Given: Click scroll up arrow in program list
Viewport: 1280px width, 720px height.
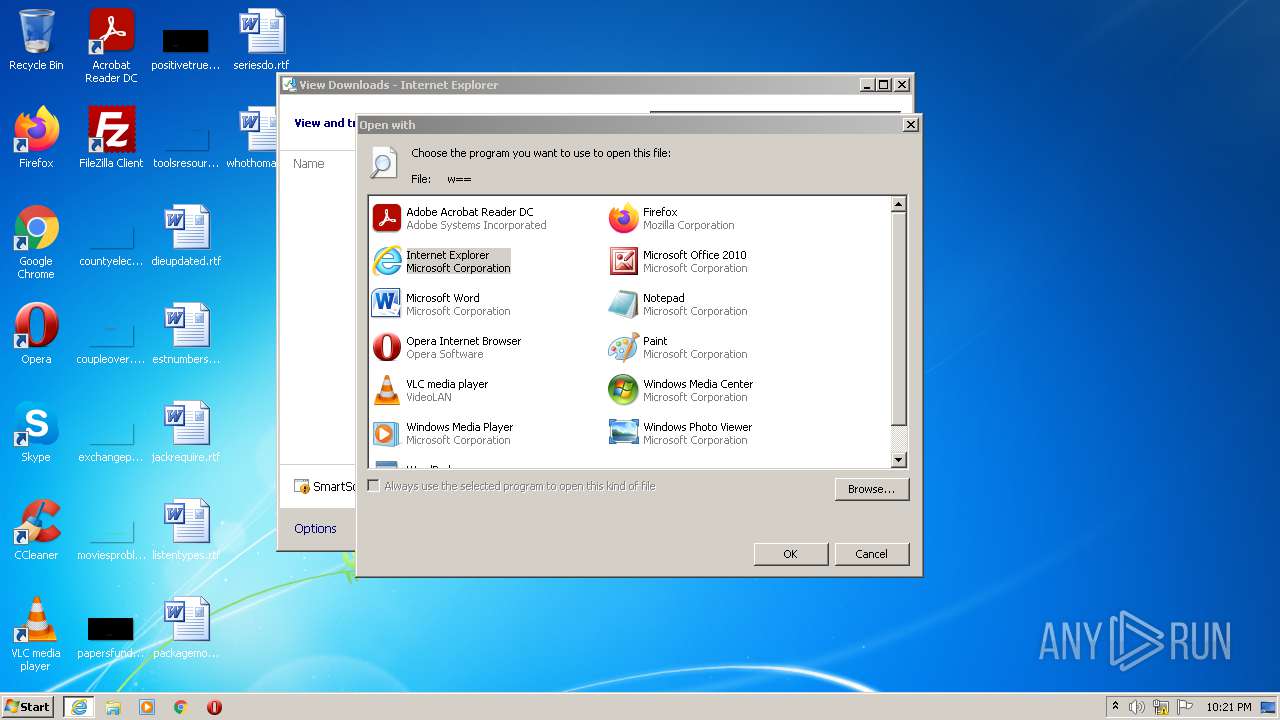Looking at the screenshot, I should click(898, 204).
